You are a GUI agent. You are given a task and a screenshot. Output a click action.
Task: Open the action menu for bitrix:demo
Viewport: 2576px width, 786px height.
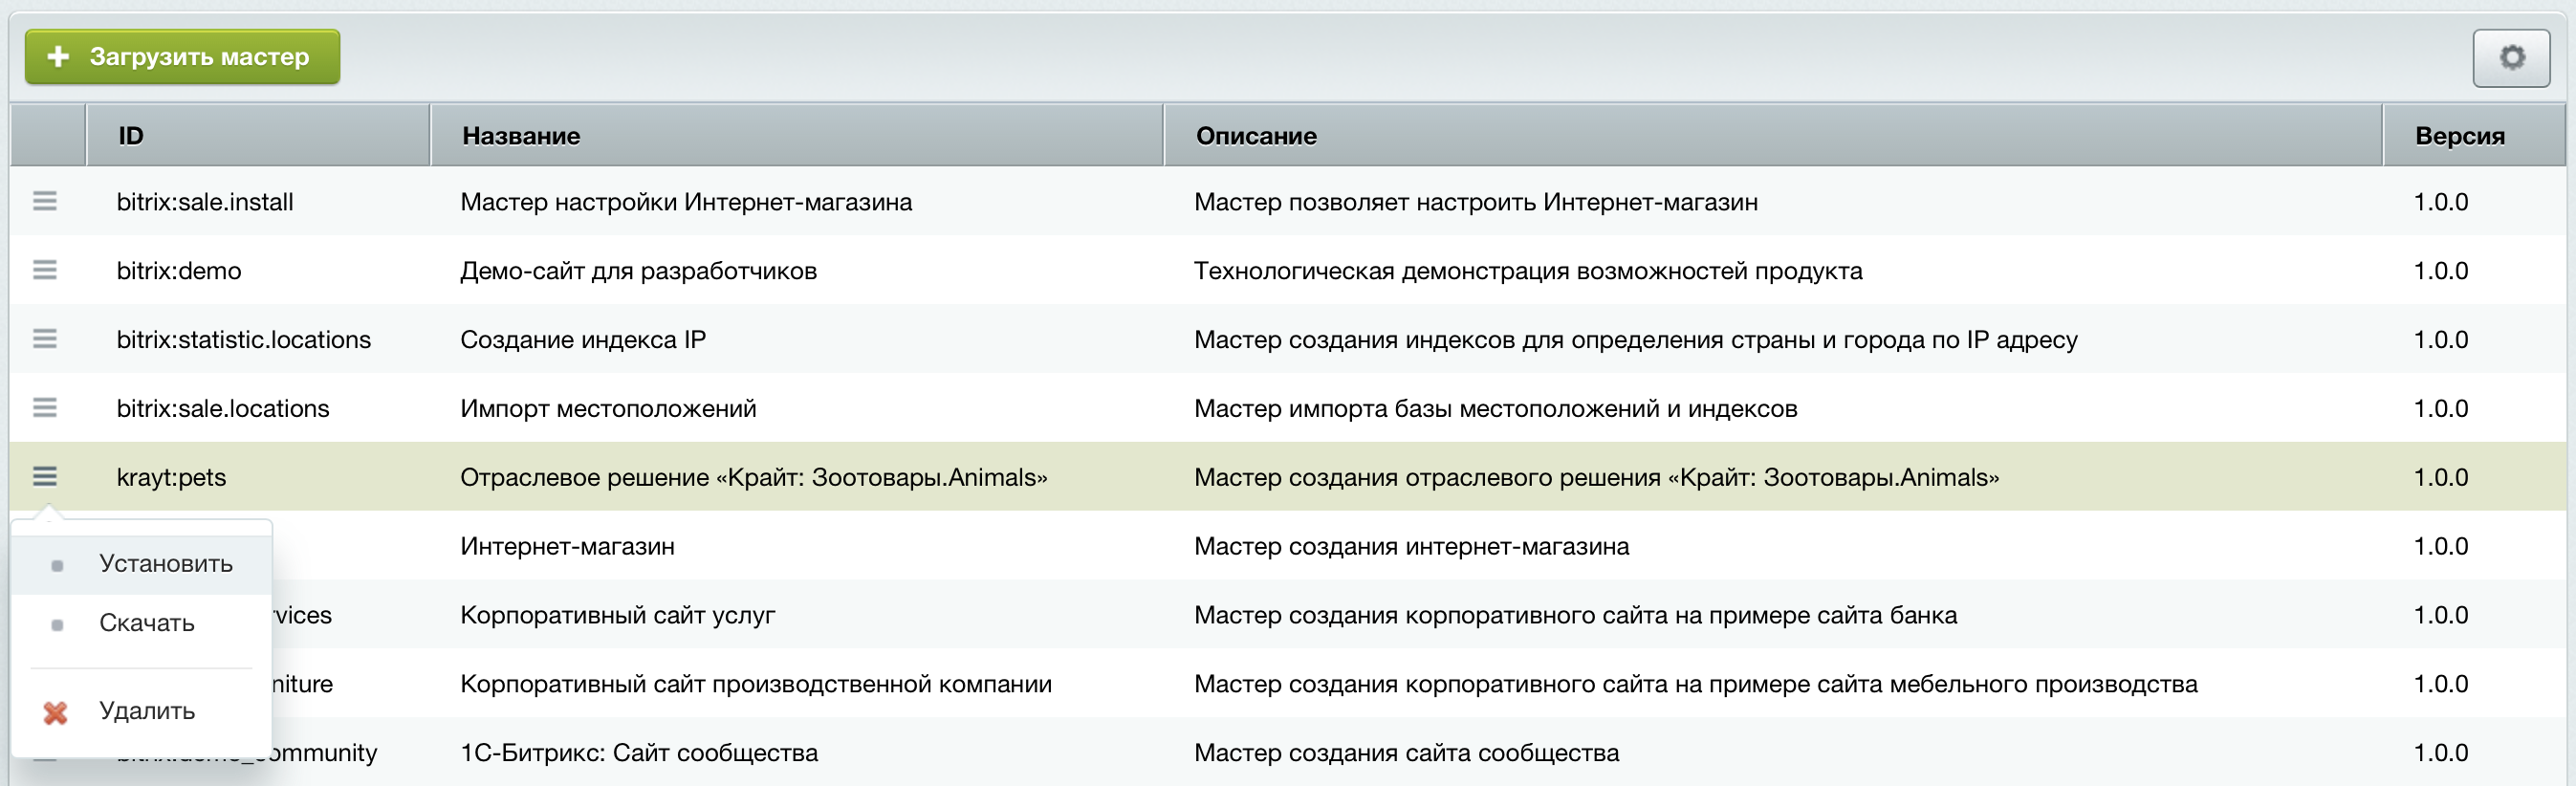click(x=45, y=270)
